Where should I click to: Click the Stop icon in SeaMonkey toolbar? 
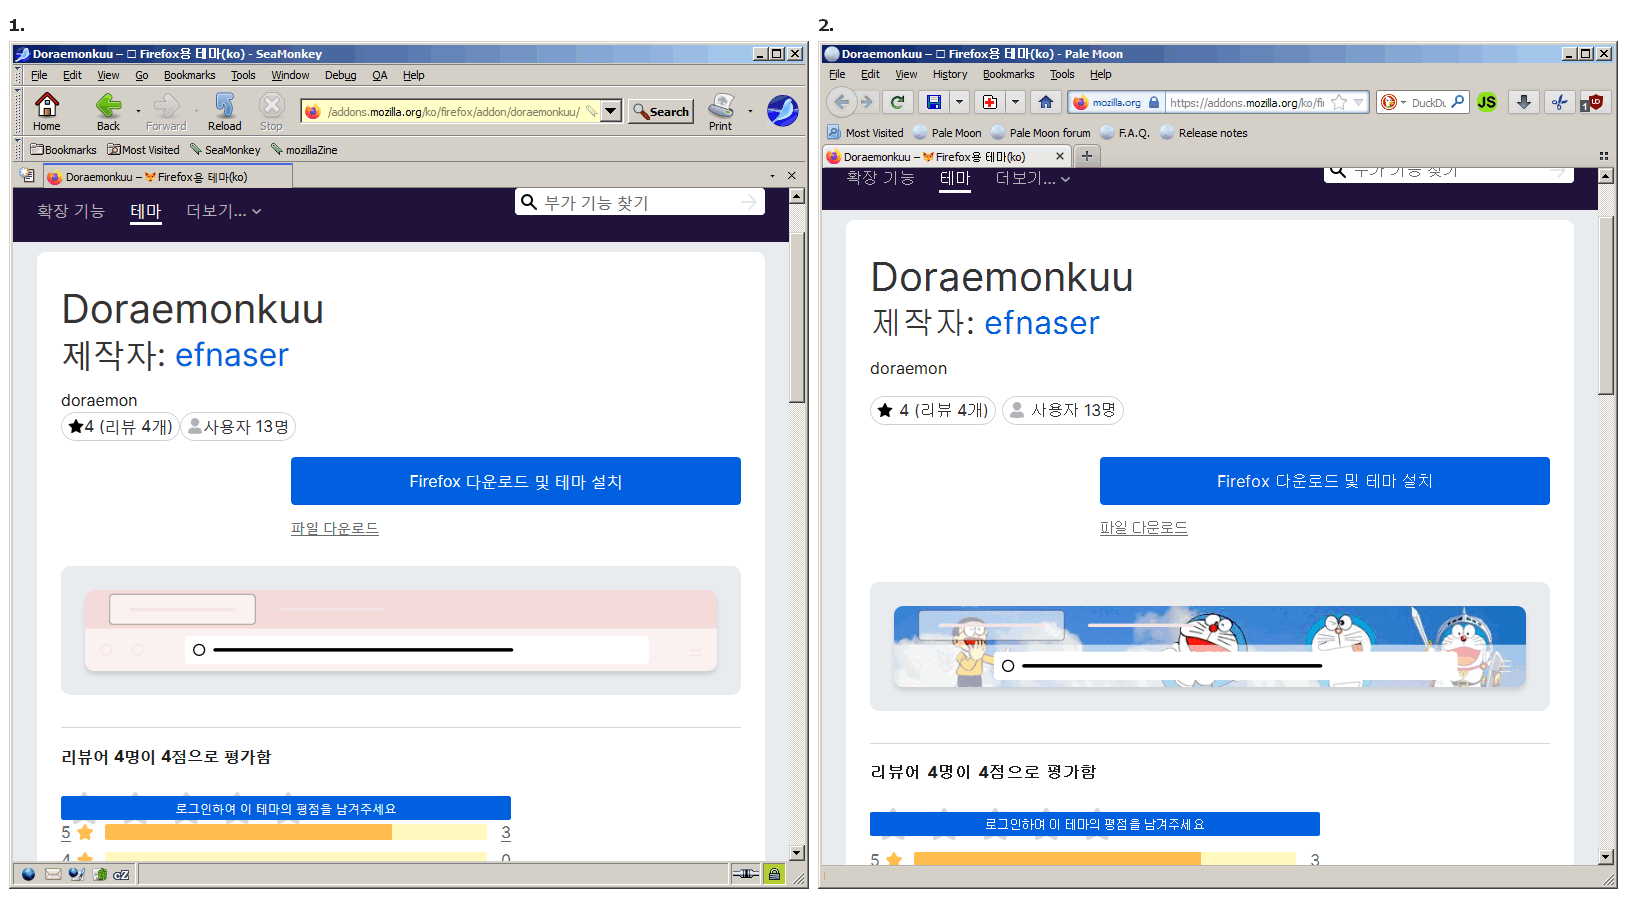(271, 105)
